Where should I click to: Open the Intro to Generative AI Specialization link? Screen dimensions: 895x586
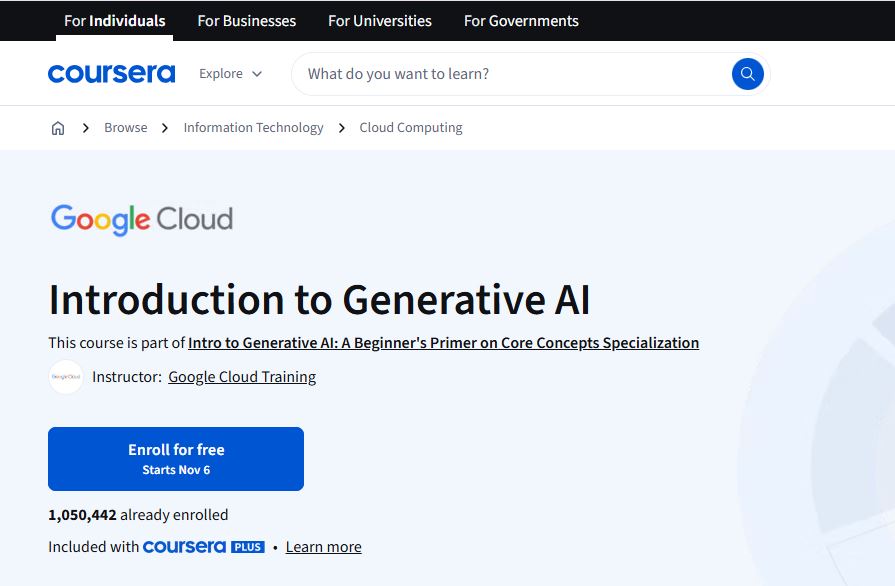point(443,342)
